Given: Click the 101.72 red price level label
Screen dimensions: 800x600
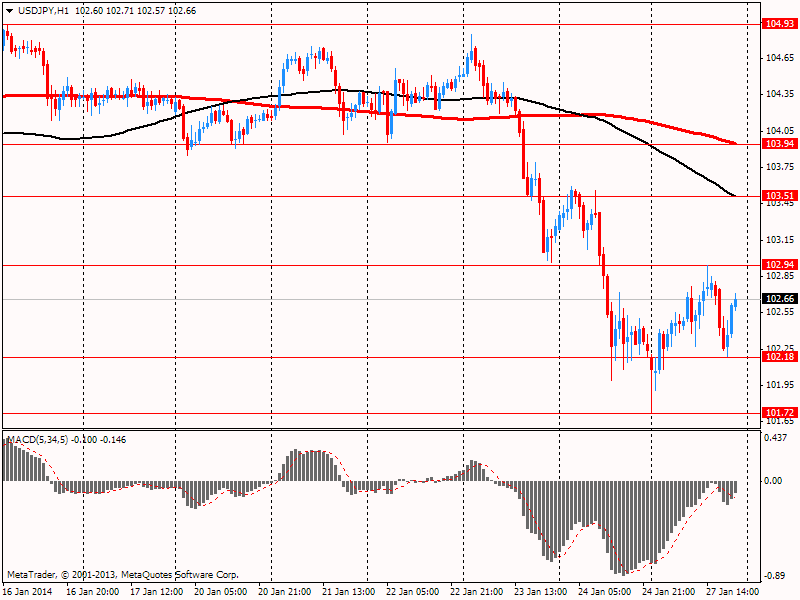Looking at the screenshot, I should [780, 412].
